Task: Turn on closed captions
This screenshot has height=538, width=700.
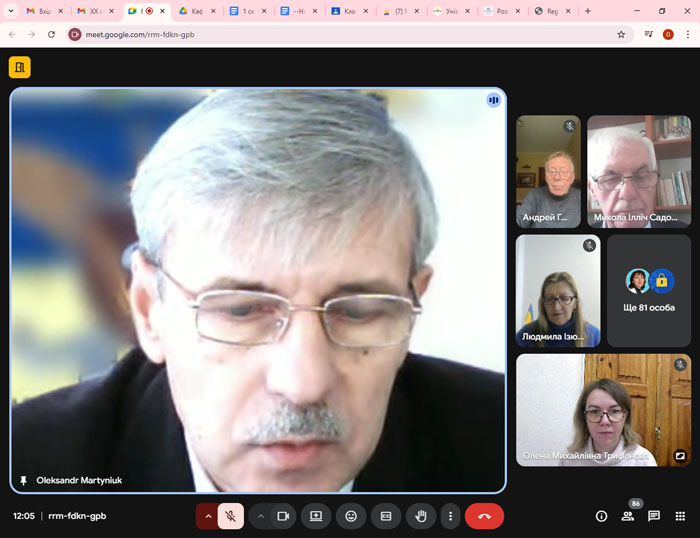Action: [386, 516]
